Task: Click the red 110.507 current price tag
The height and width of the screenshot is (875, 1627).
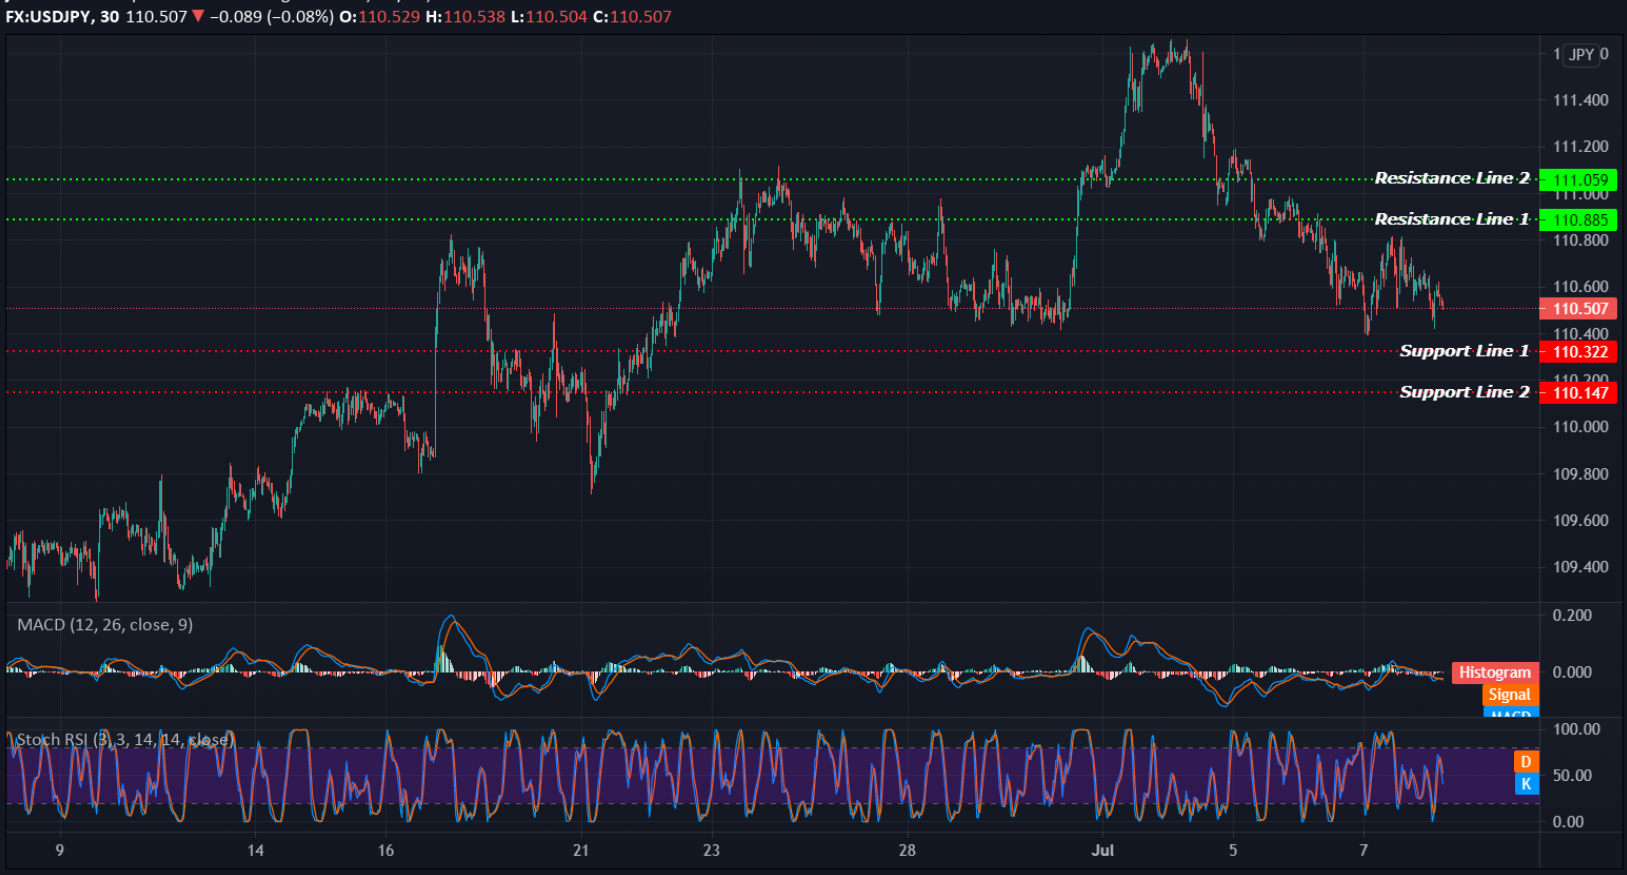Action: point(1579,309)
